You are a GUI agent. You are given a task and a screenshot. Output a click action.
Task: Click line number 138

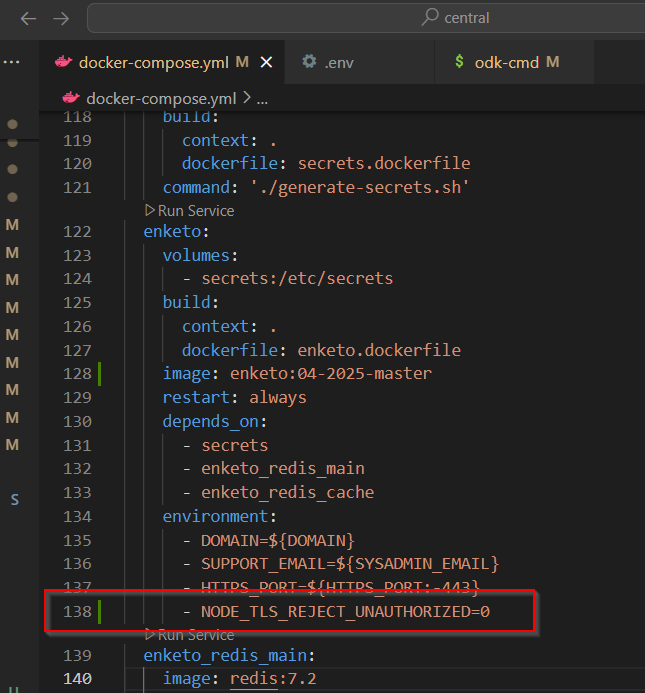[x=77, y=612]
